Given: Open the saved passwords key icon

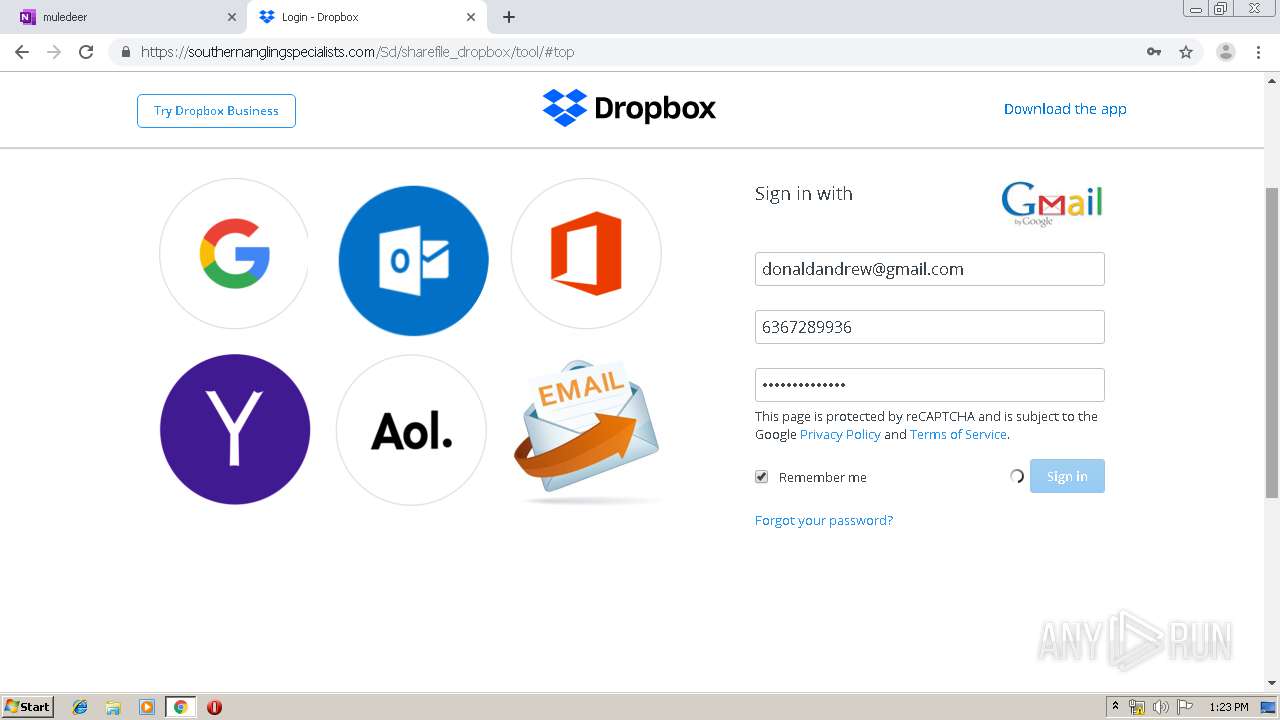Looking at the screenshot, I should (x=1154, y=52).
